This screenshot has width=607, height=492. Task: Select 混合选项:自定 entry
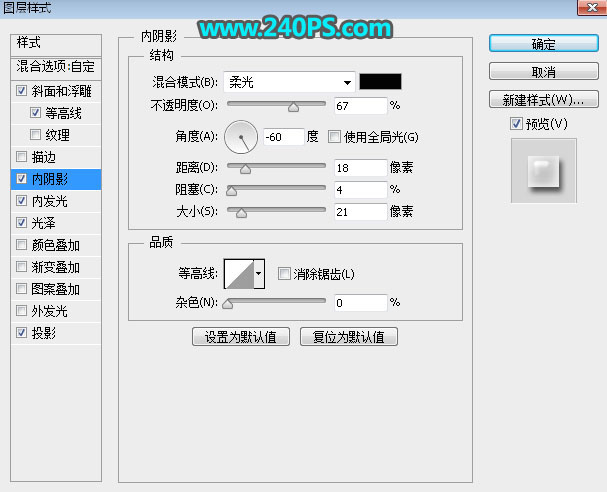coord(56,67)
